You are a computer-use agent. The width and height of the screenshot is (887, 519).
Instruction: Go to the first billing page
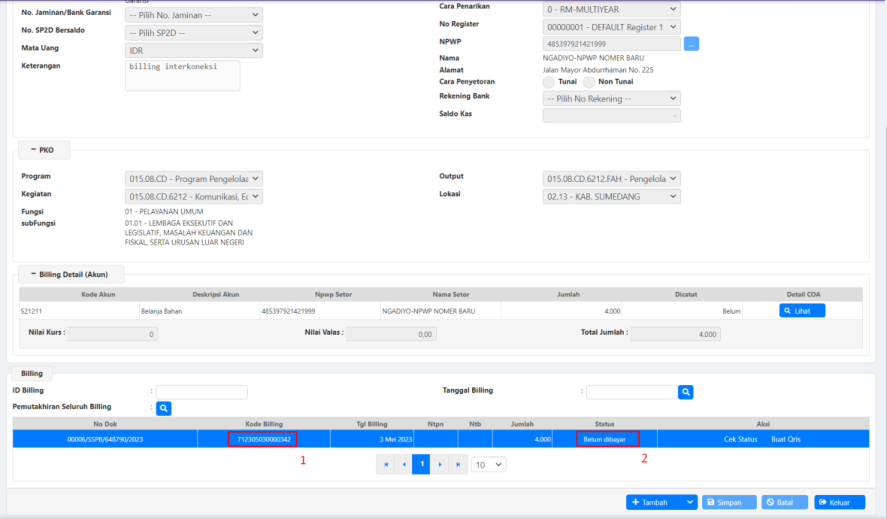pos(386,464)
